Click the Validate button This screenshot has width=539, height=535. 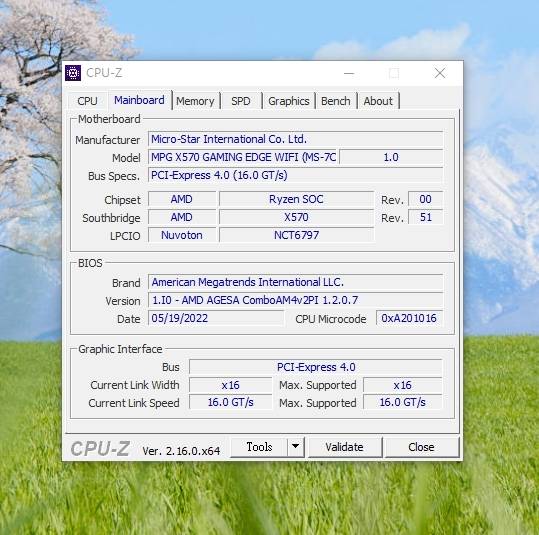coord(344,447)
